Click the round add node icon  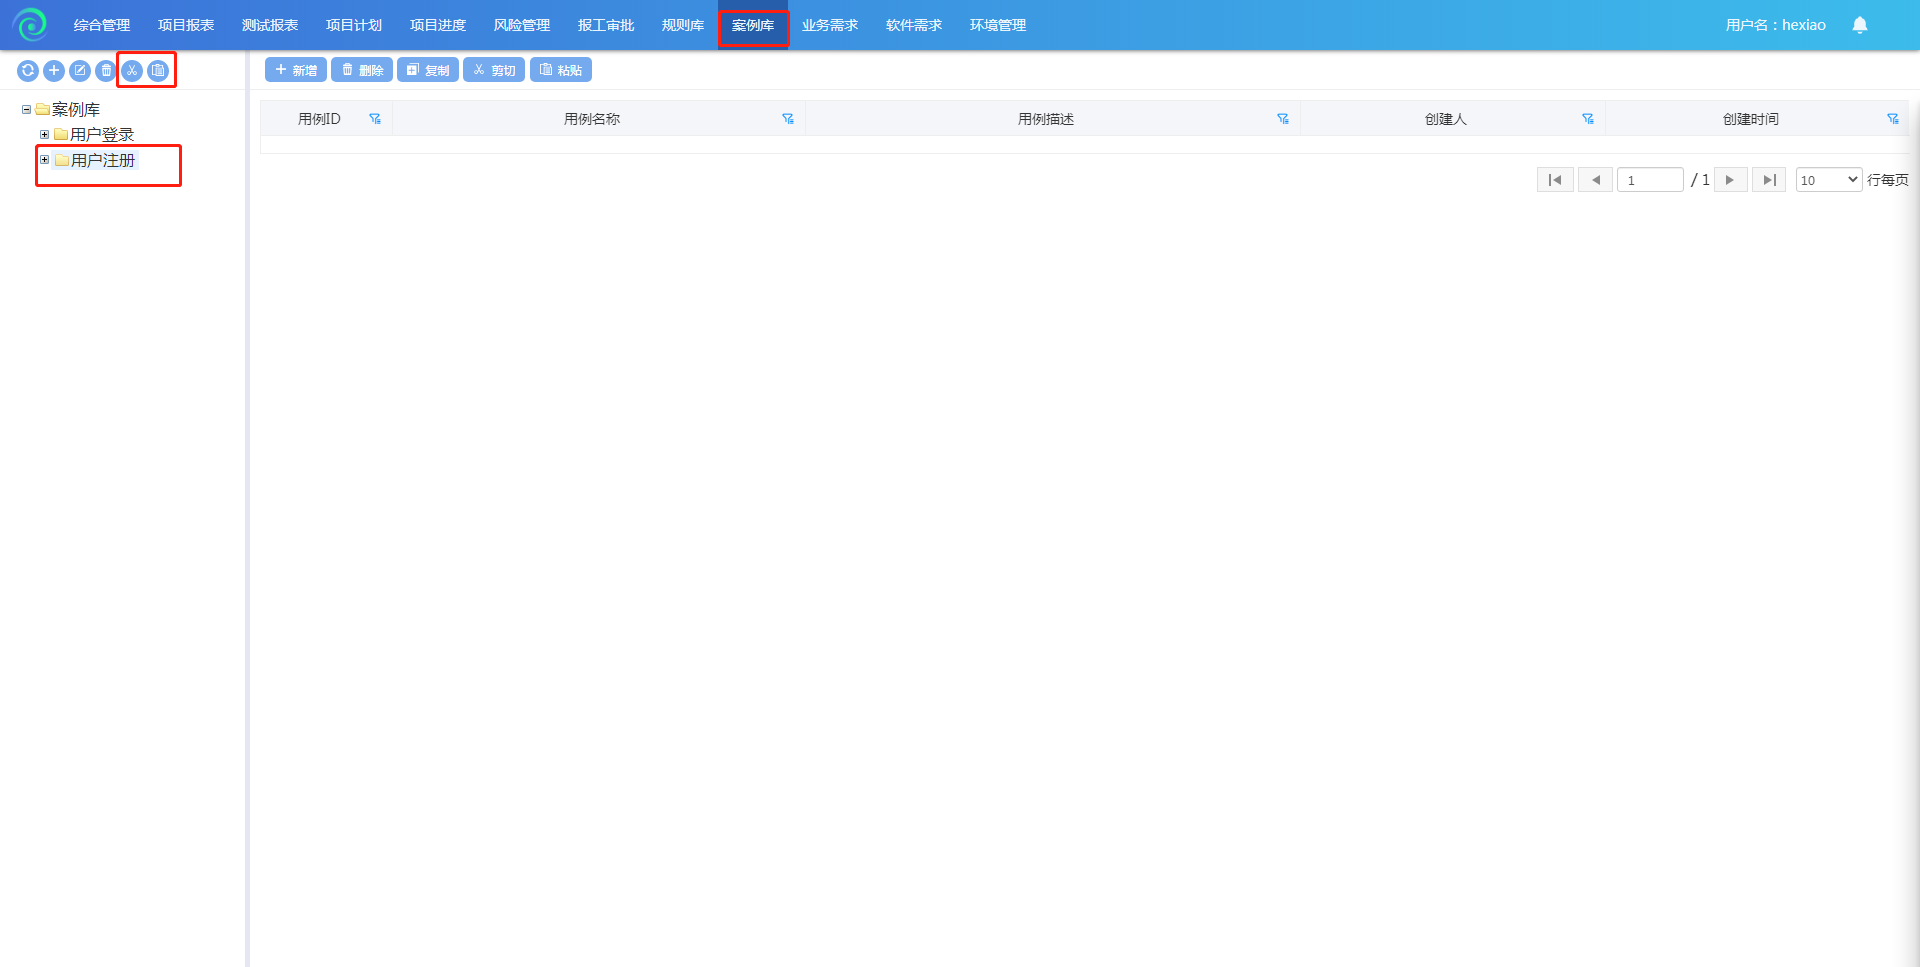tap(54, 70)
